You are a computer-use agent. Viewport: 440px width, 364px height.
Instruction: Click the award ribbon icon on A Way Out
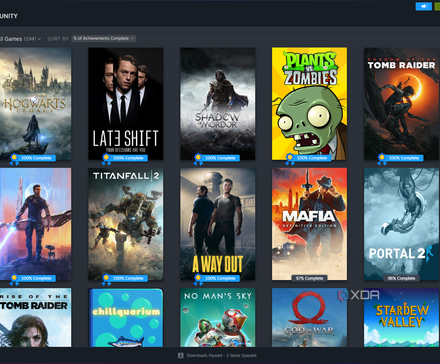(x=198, y=280)
